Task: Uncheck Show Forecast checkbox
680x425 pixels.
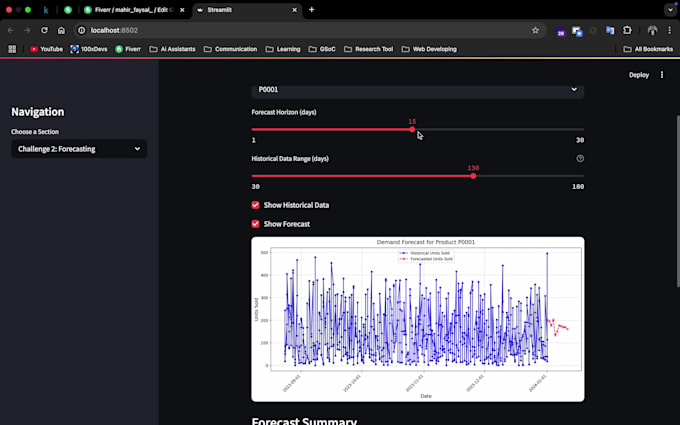Action: click(x=255, y=224)
